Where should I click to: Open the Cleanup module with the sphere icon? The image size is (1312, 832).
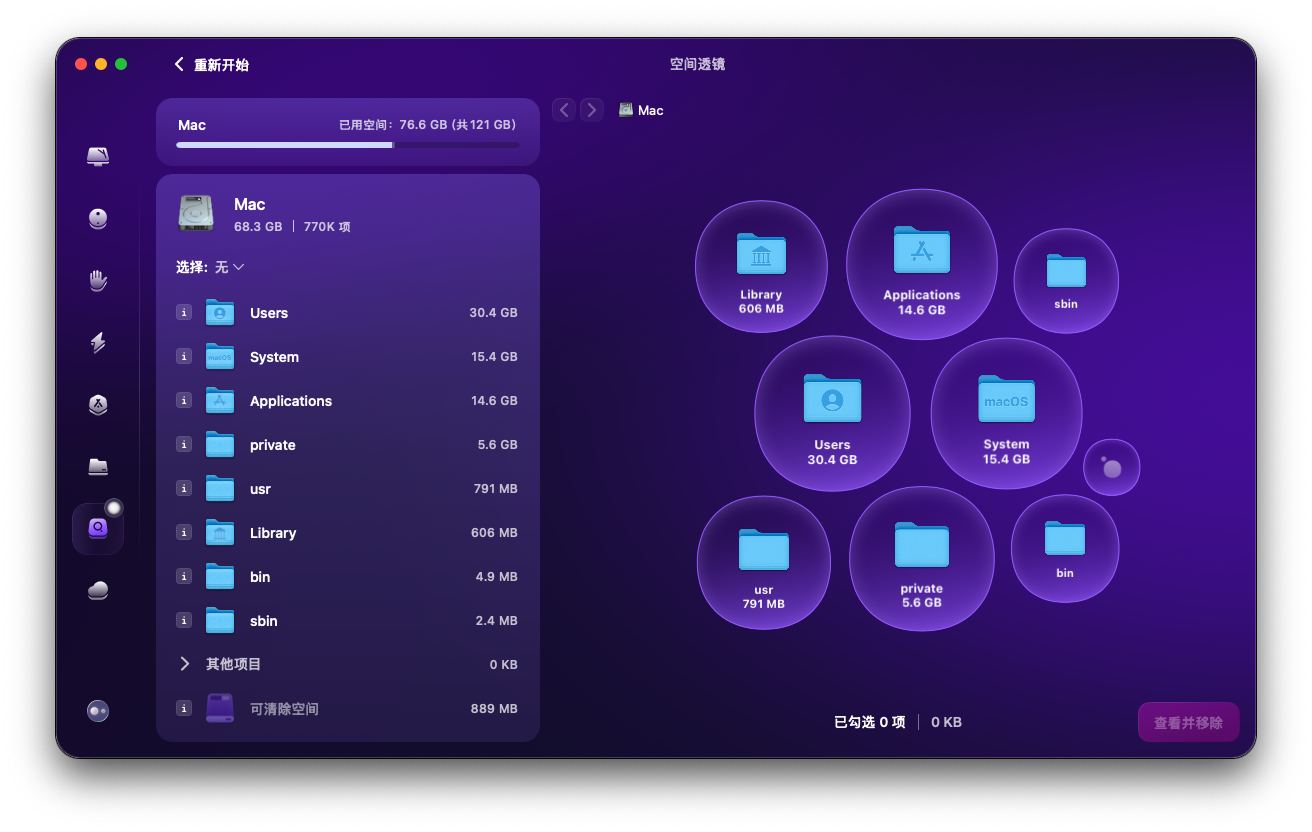point(98,219)
